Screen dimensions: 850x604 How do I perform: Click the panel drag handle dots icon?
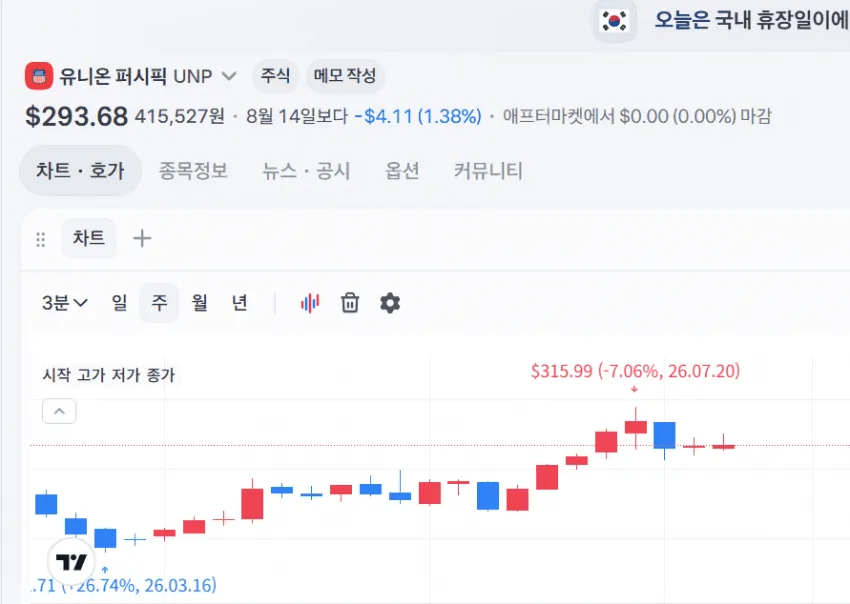(40, 239)
